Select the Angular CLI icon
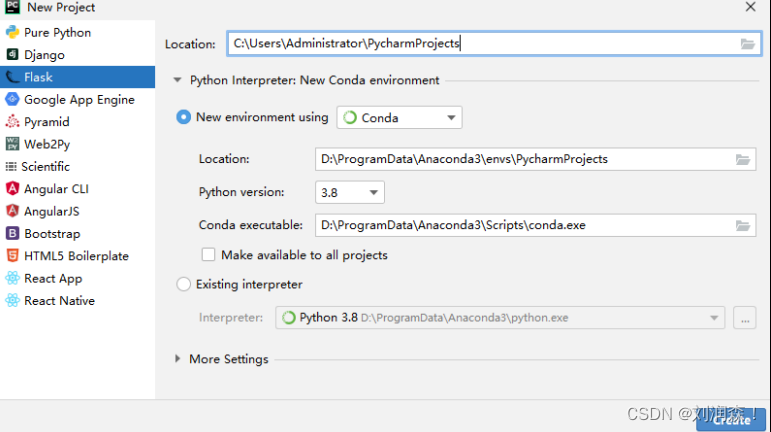This screenshot has width=771, height=432. pos(12,189)
